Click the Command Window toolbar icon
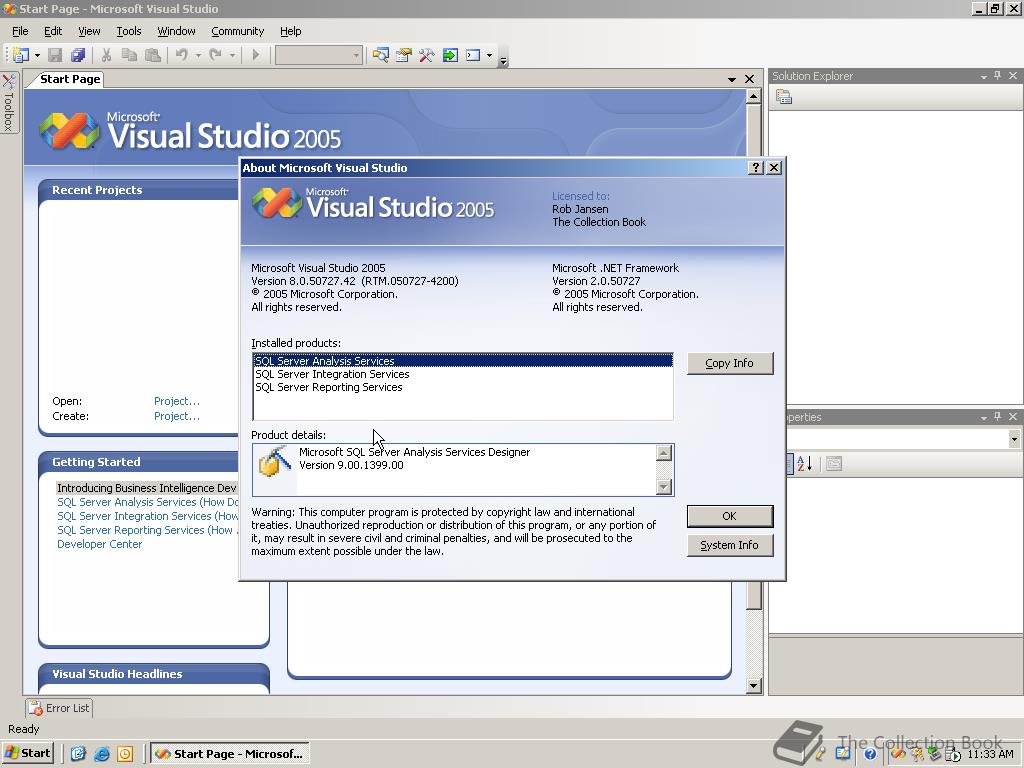1024x768 pixels. [x=473, y=56]
